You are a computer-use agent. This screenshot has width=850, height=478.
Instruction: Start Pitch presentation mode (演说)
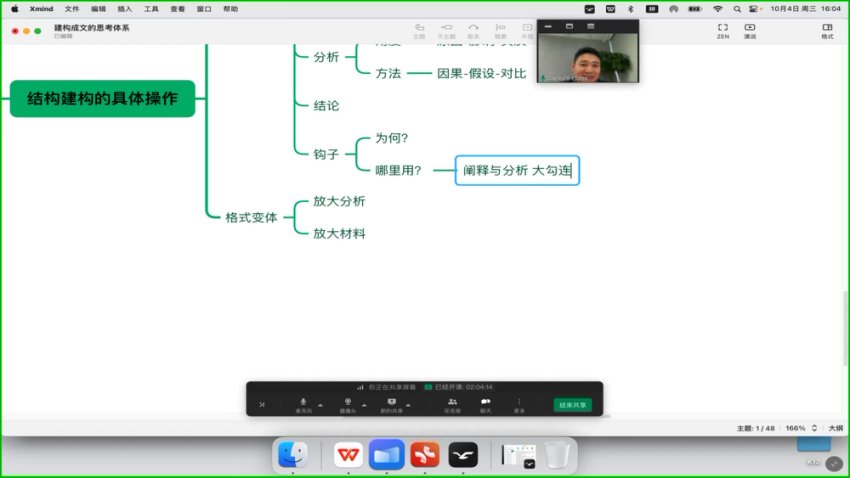(x=749, y=30)
